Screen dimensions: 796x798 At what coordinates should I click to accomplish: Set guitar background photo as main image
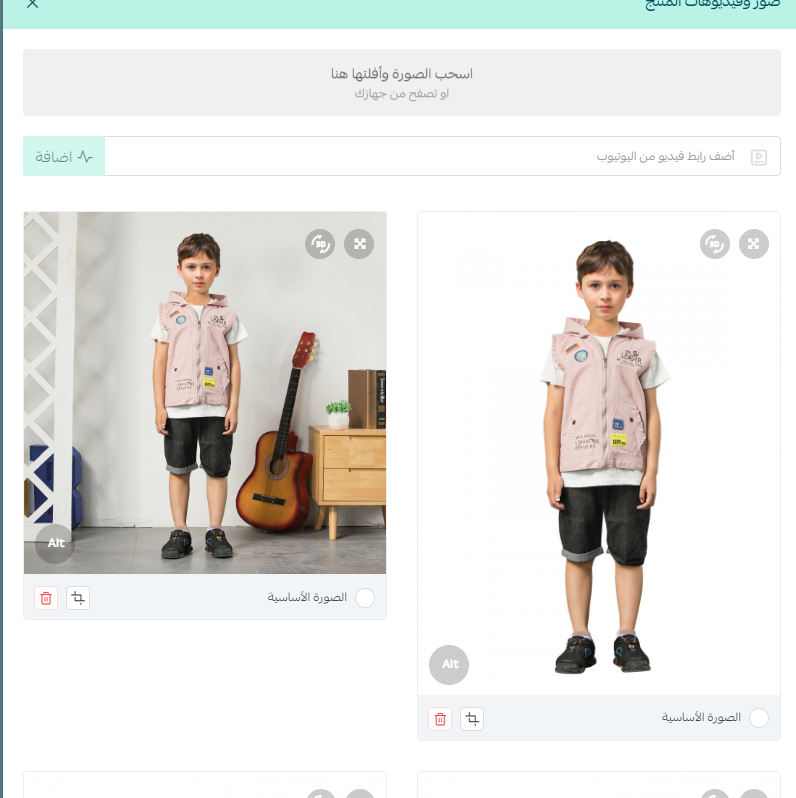[x=365, y=597]
